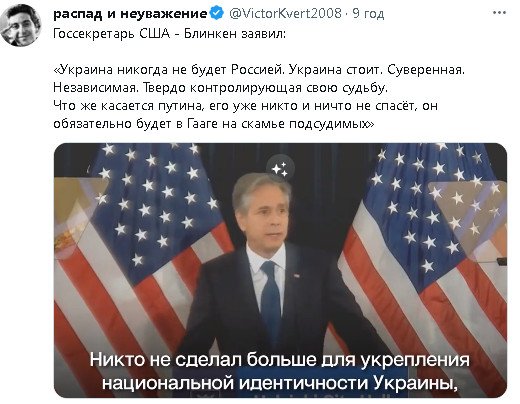Open the tweet's three-dot more options menu

(499, 13)
